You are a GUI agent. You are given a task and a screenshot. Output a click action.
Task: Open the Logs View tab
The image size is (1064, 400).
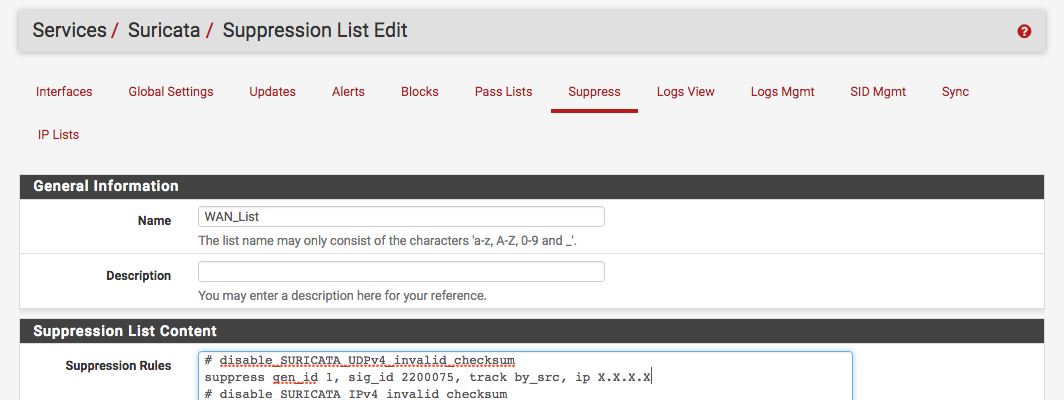click(x=685, y=92)
